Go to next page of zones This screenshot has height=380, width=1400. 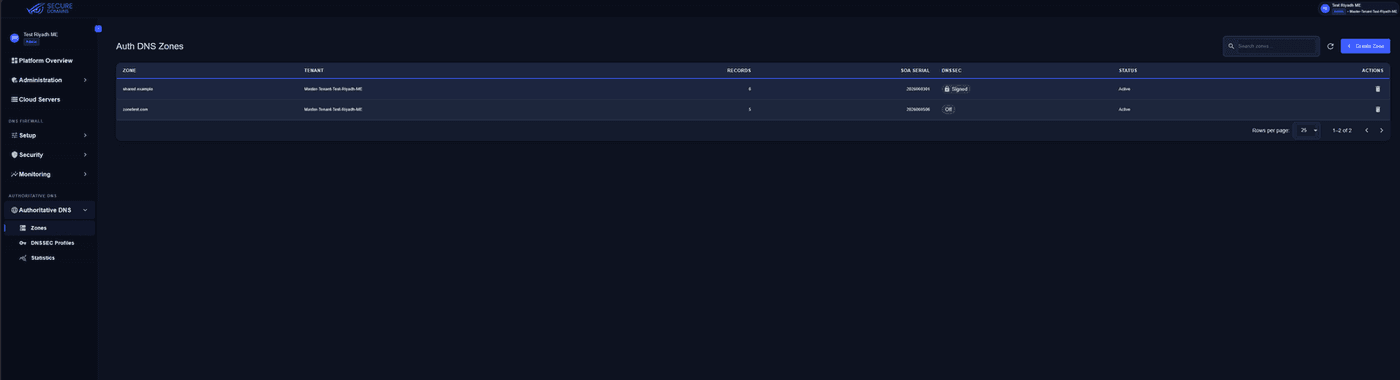pyautogui.click(x=1382, y=130)
